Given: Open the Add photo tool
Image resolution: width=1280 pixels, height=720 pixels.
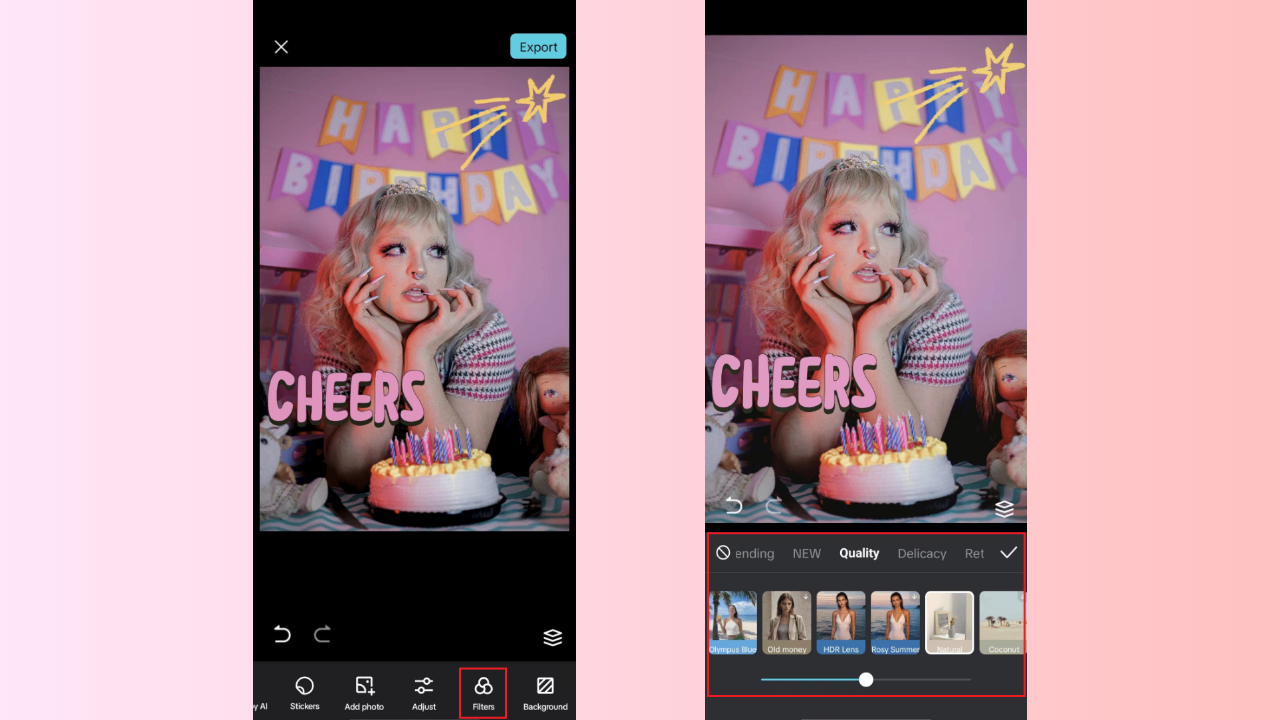Looking at the screenshot, I should 364,692.
